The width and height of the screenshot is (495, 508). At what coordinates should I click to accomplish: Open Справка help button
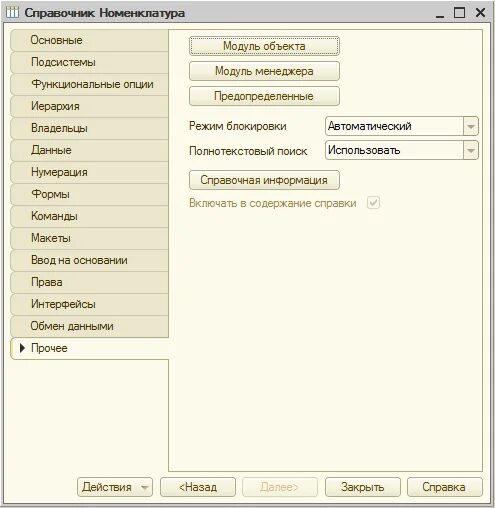(444, 487)
